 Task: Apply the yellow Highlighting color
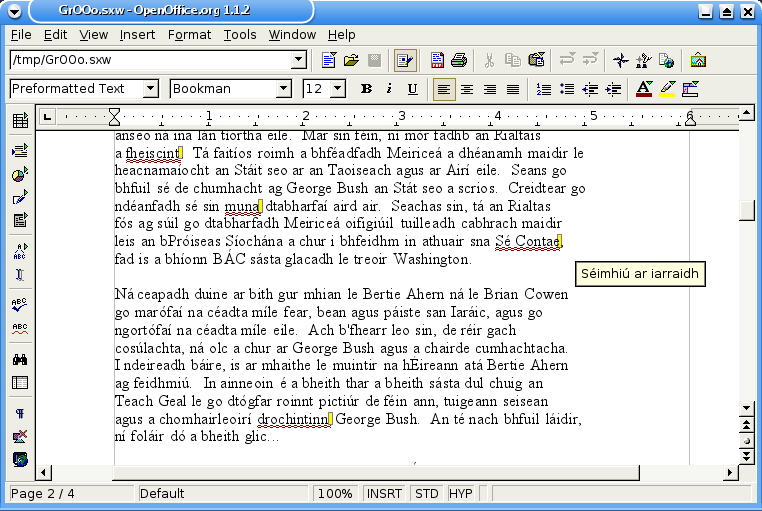tap(667, 89)
